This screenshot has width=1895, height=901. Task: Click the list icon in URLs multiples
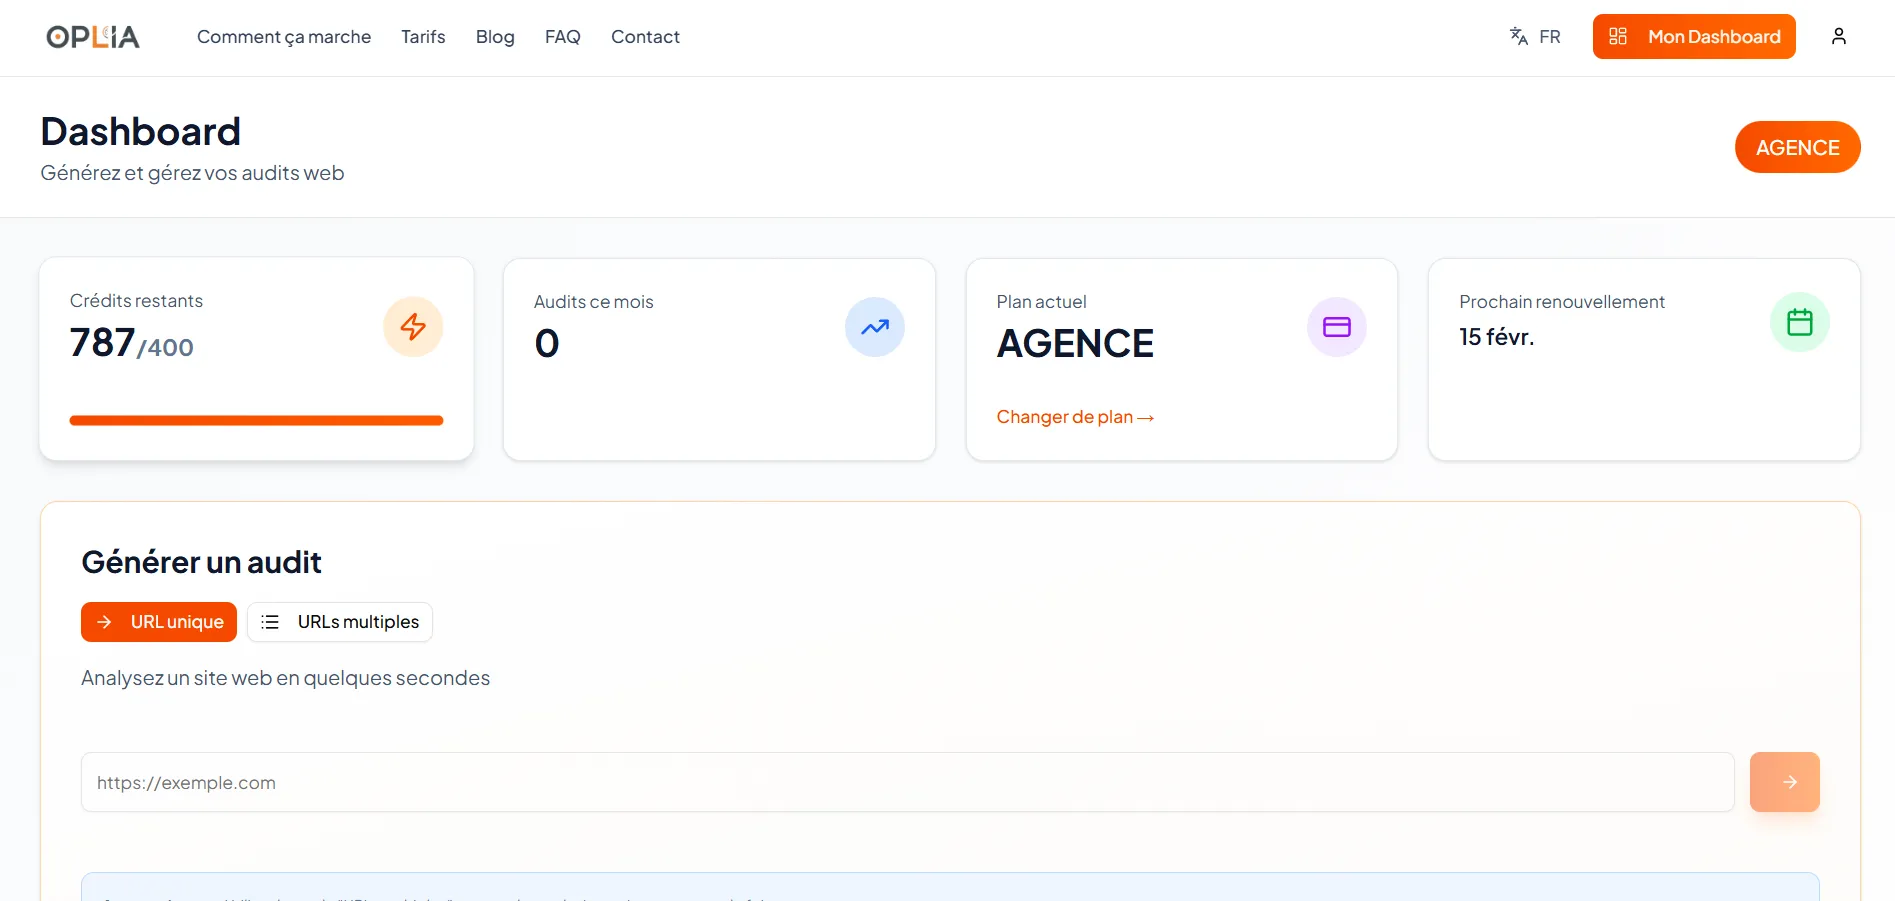tap(270, 622)
